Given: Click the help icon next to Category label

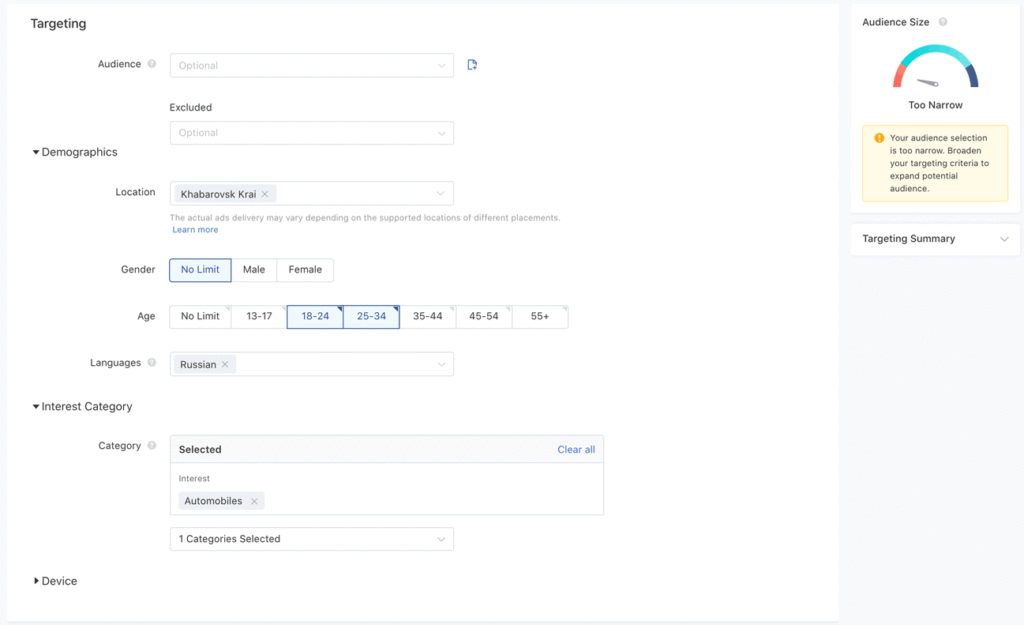Looking at the screenshot, I should coord(152,446).
